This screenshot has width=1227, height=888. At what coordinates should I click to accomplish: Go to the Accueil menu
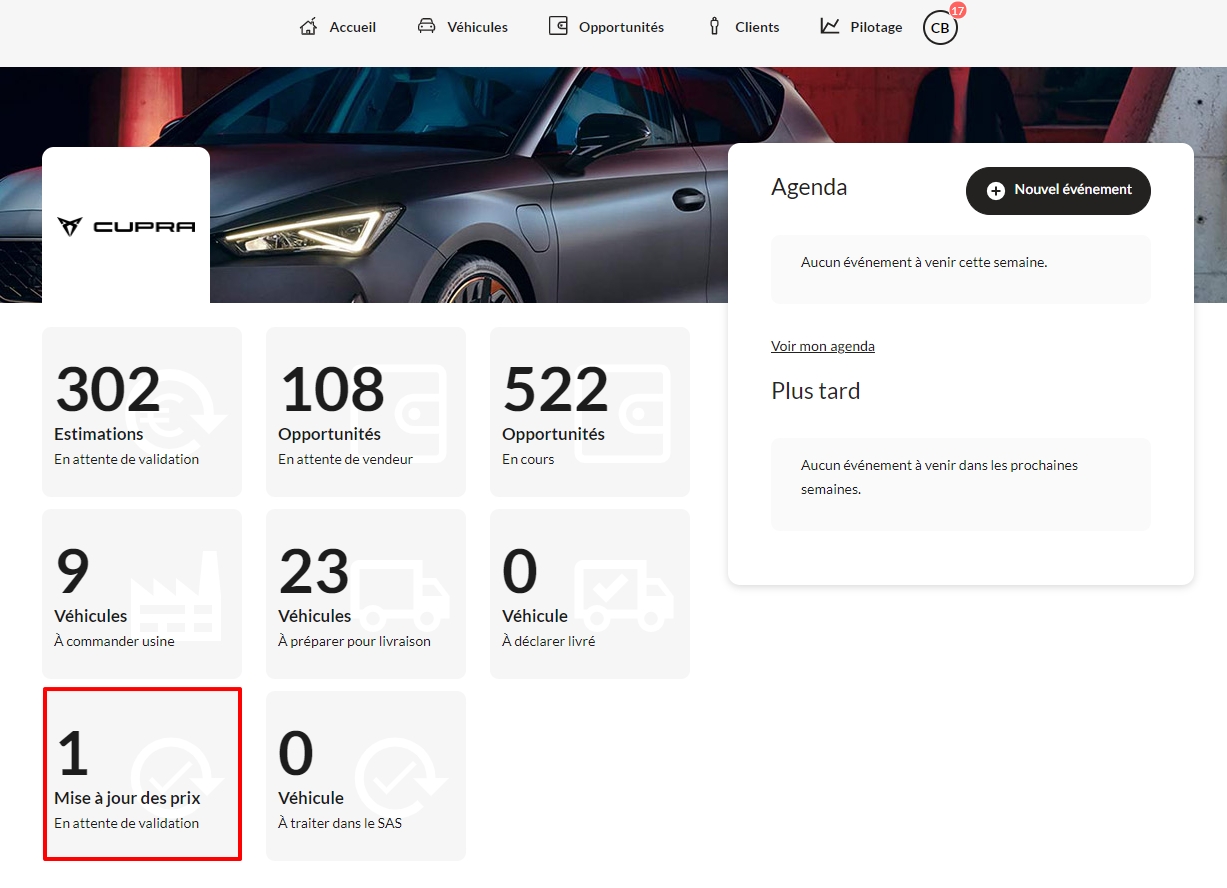pyautogui.click(x=338, y=27)
